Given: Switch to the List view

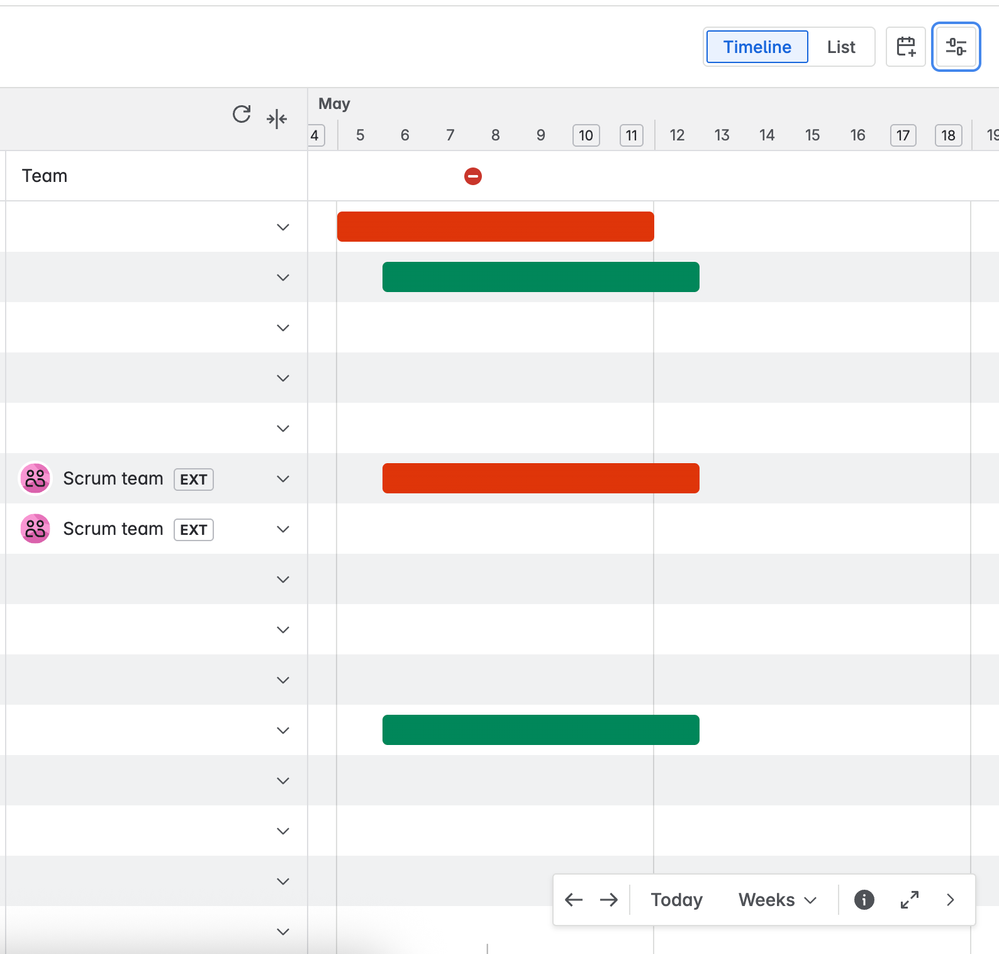Looking at the screenshot, I should pos(840,47).
